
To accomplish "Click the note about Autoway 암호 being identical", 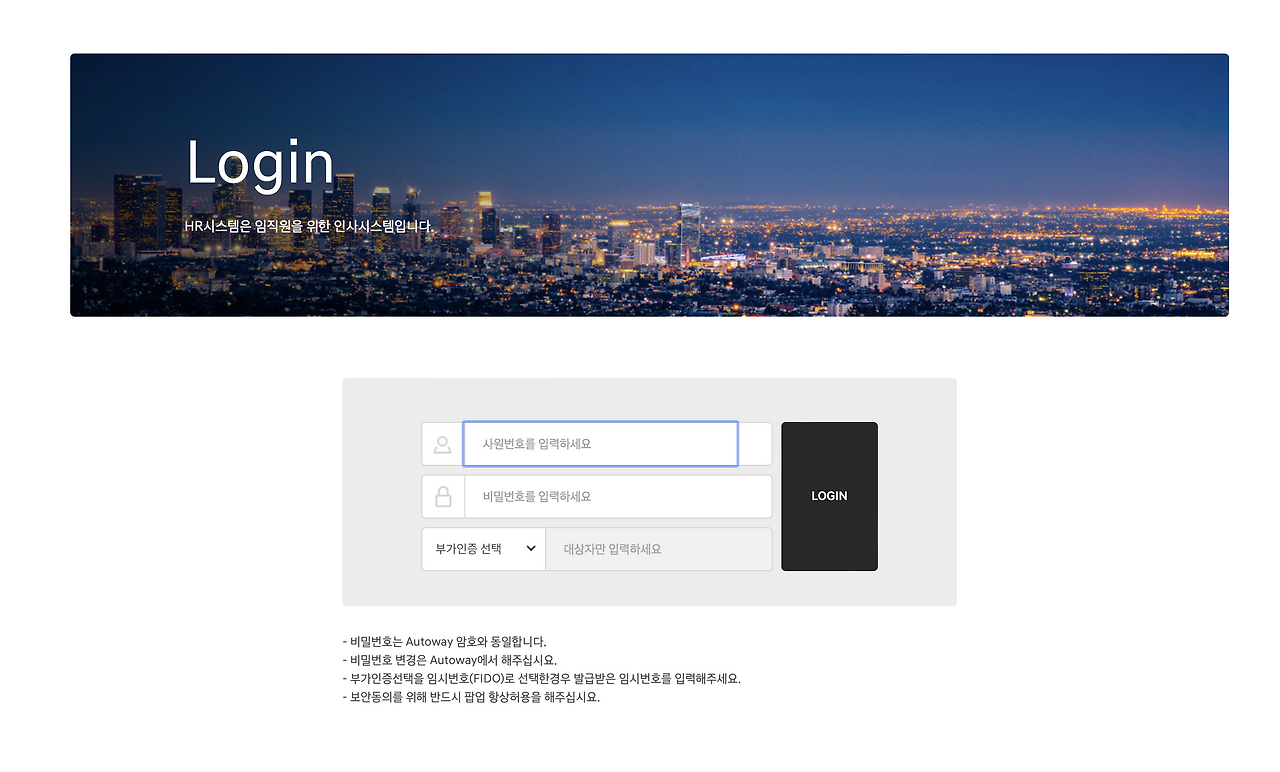I will 447,641.
